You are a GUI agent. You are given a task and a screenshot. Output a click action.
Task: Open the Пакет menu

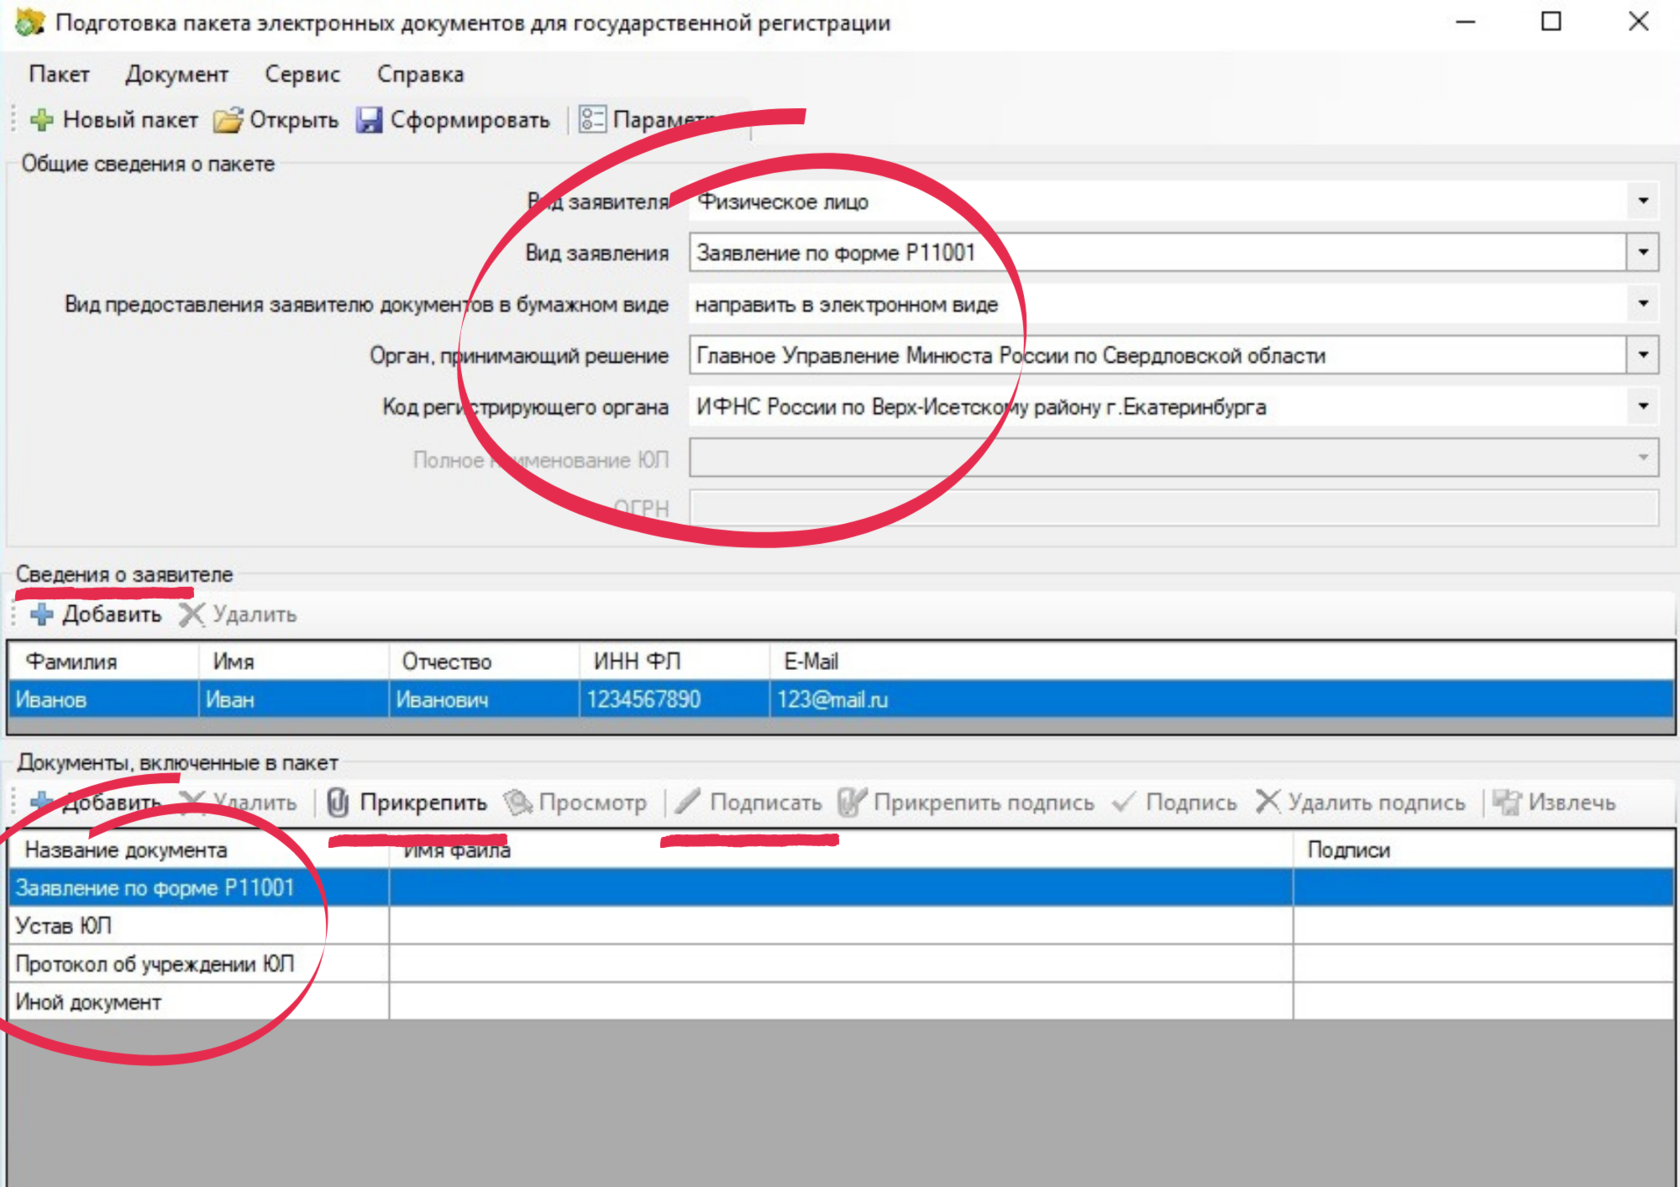coord(59,74)
